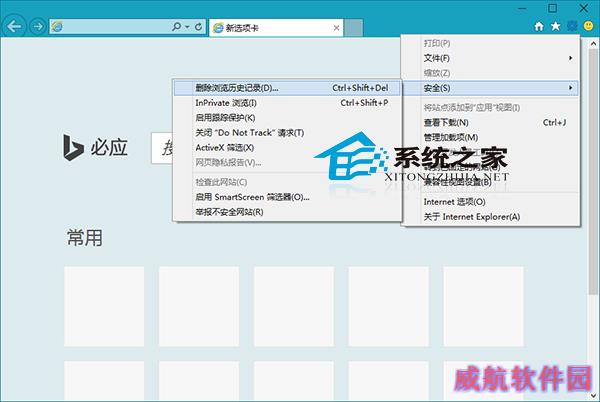This screenshot has width=600, height=402.
Task: Open the 安全(S) menu entry
Action: pyautogui.click(x=491, y=88)
